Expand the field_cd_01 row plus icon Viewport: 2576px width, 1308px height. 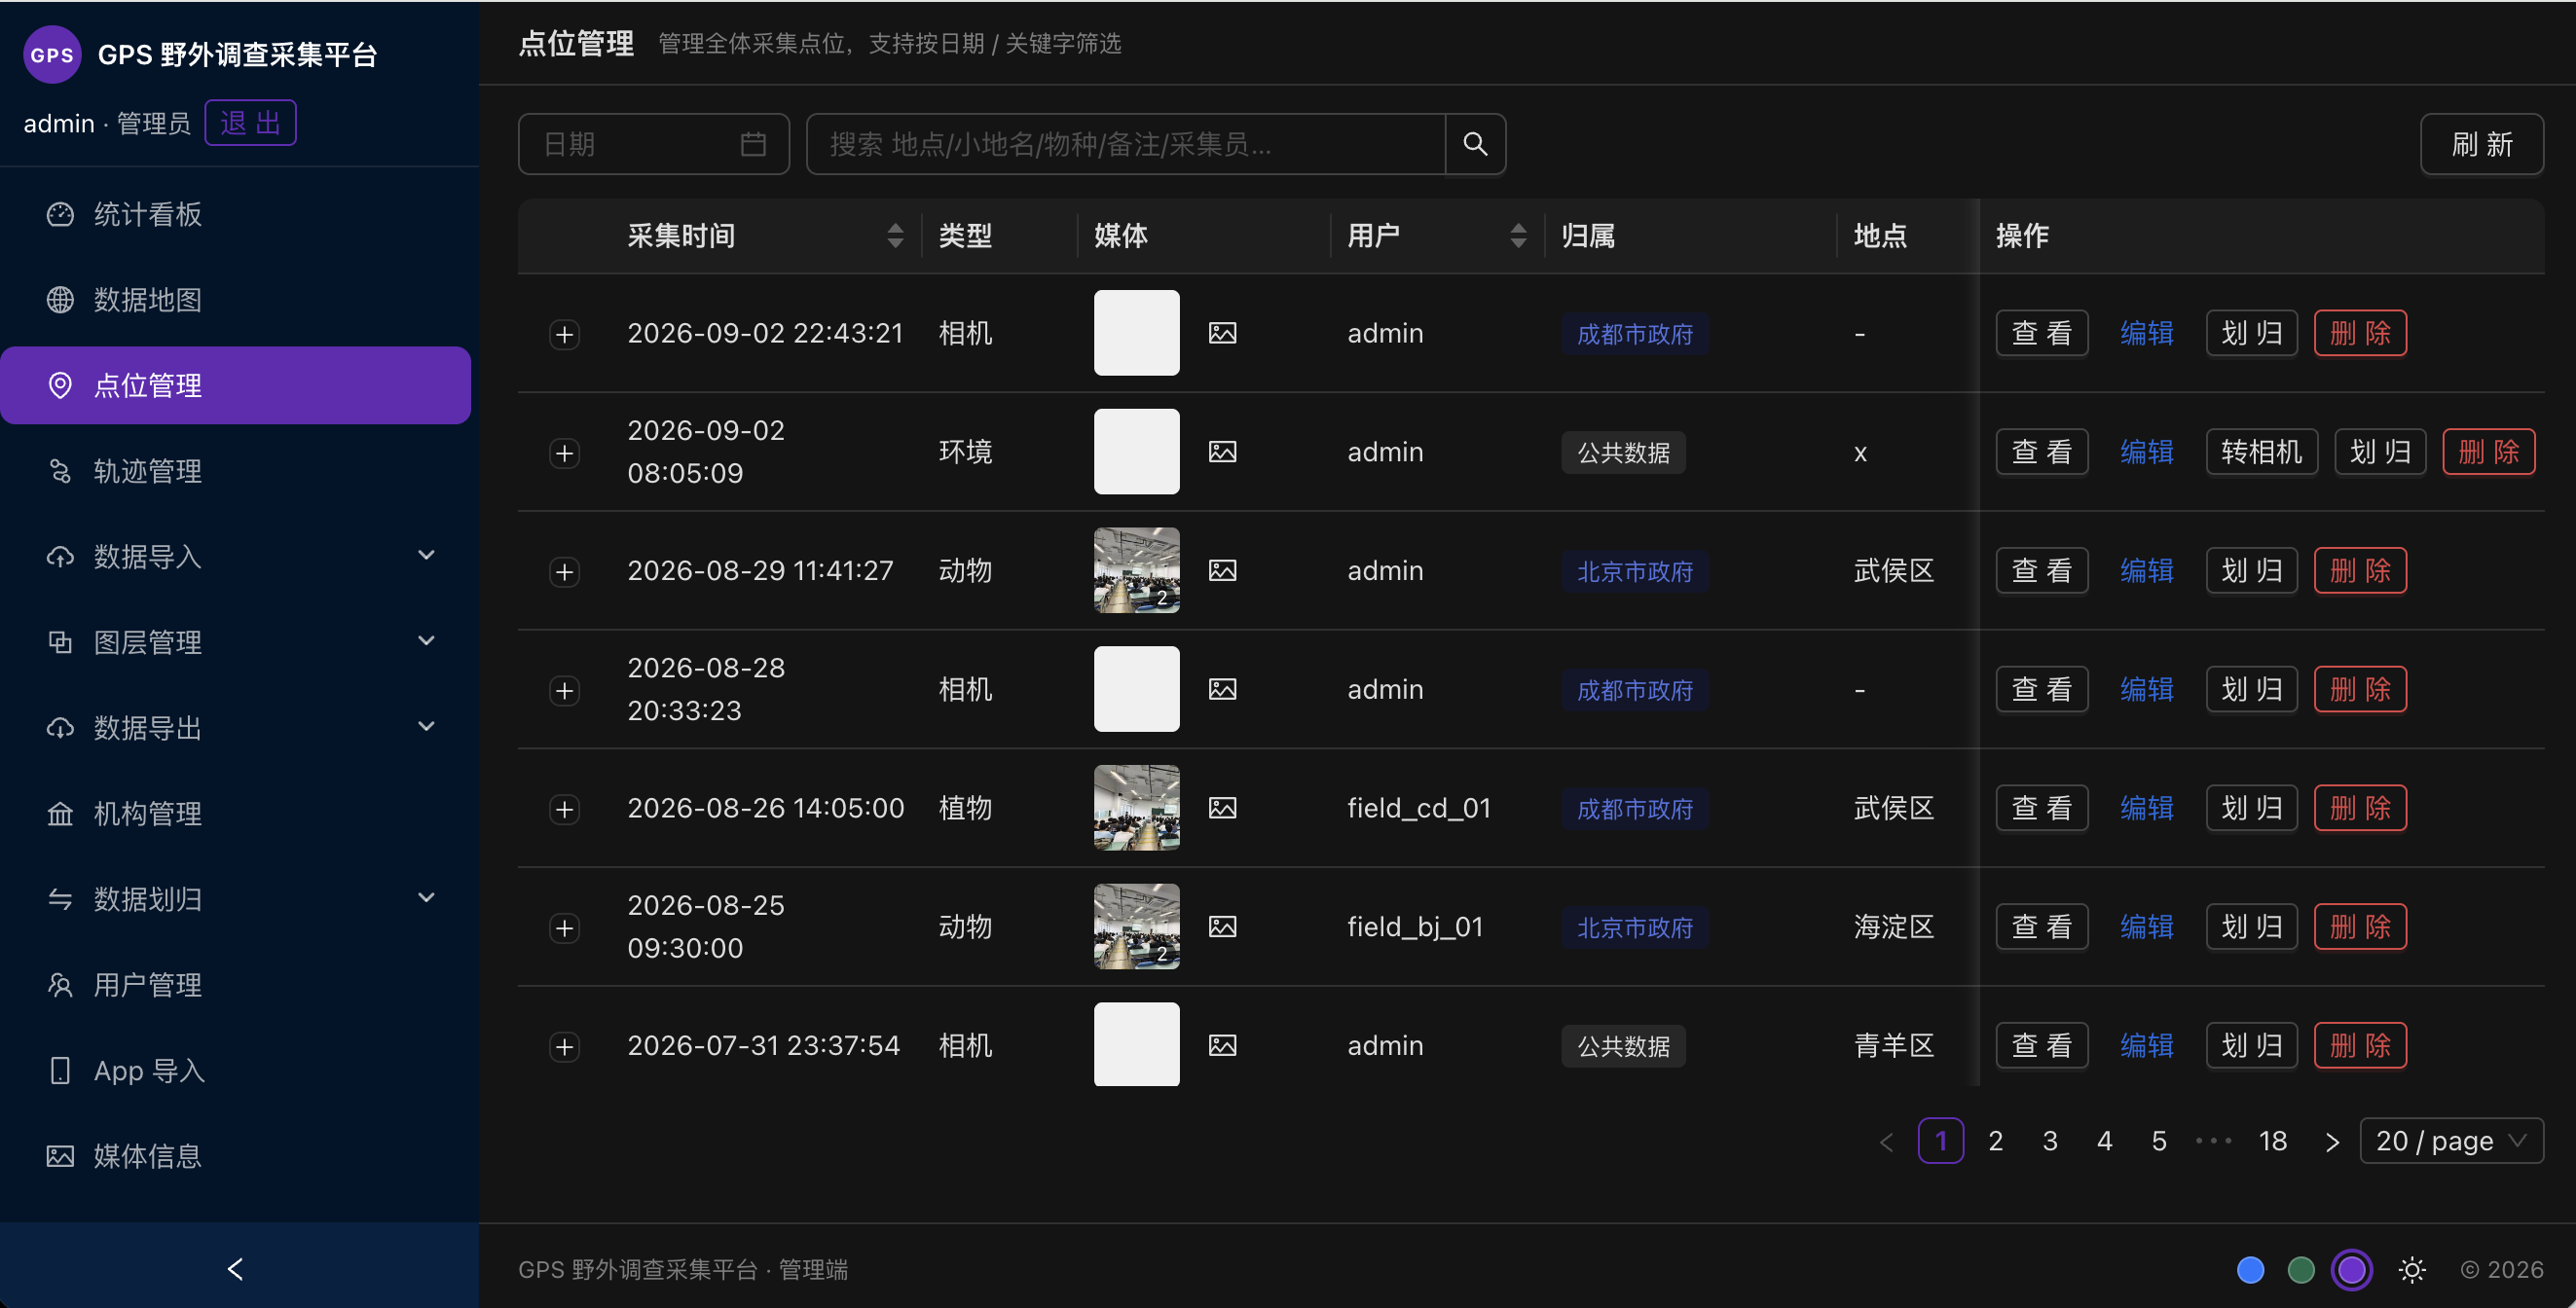pyautogui.click(x=565, y=809)
